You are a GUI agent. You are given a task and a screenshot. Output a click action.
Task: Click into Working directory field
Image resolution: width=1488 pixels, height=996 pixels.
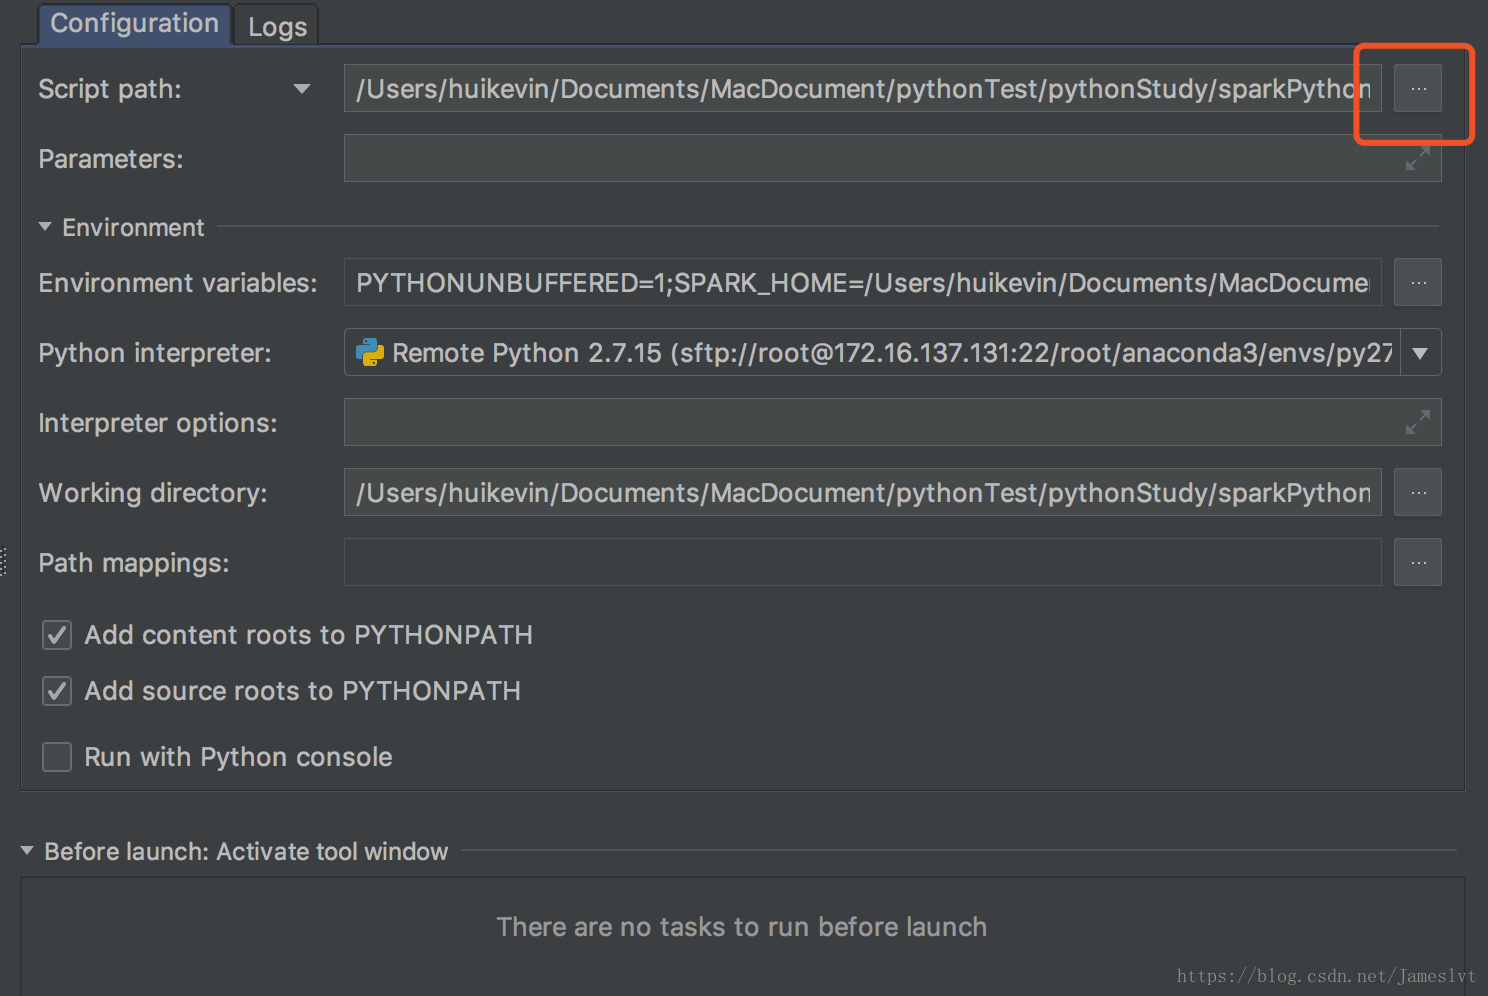tap(862, 492)
